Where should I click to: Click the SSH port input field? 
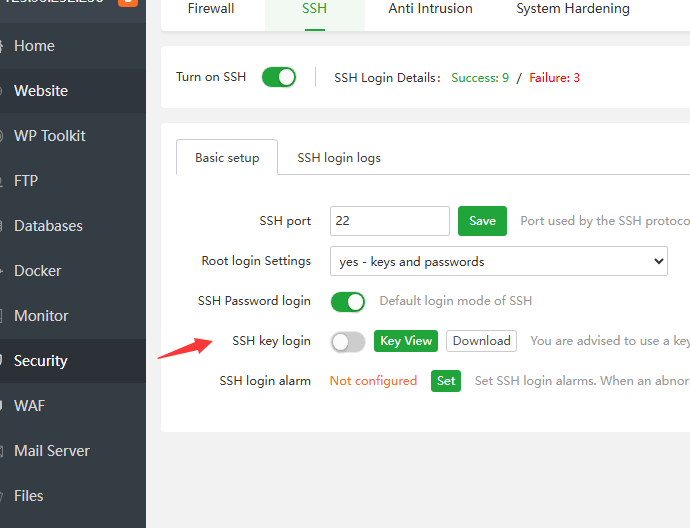389,221
